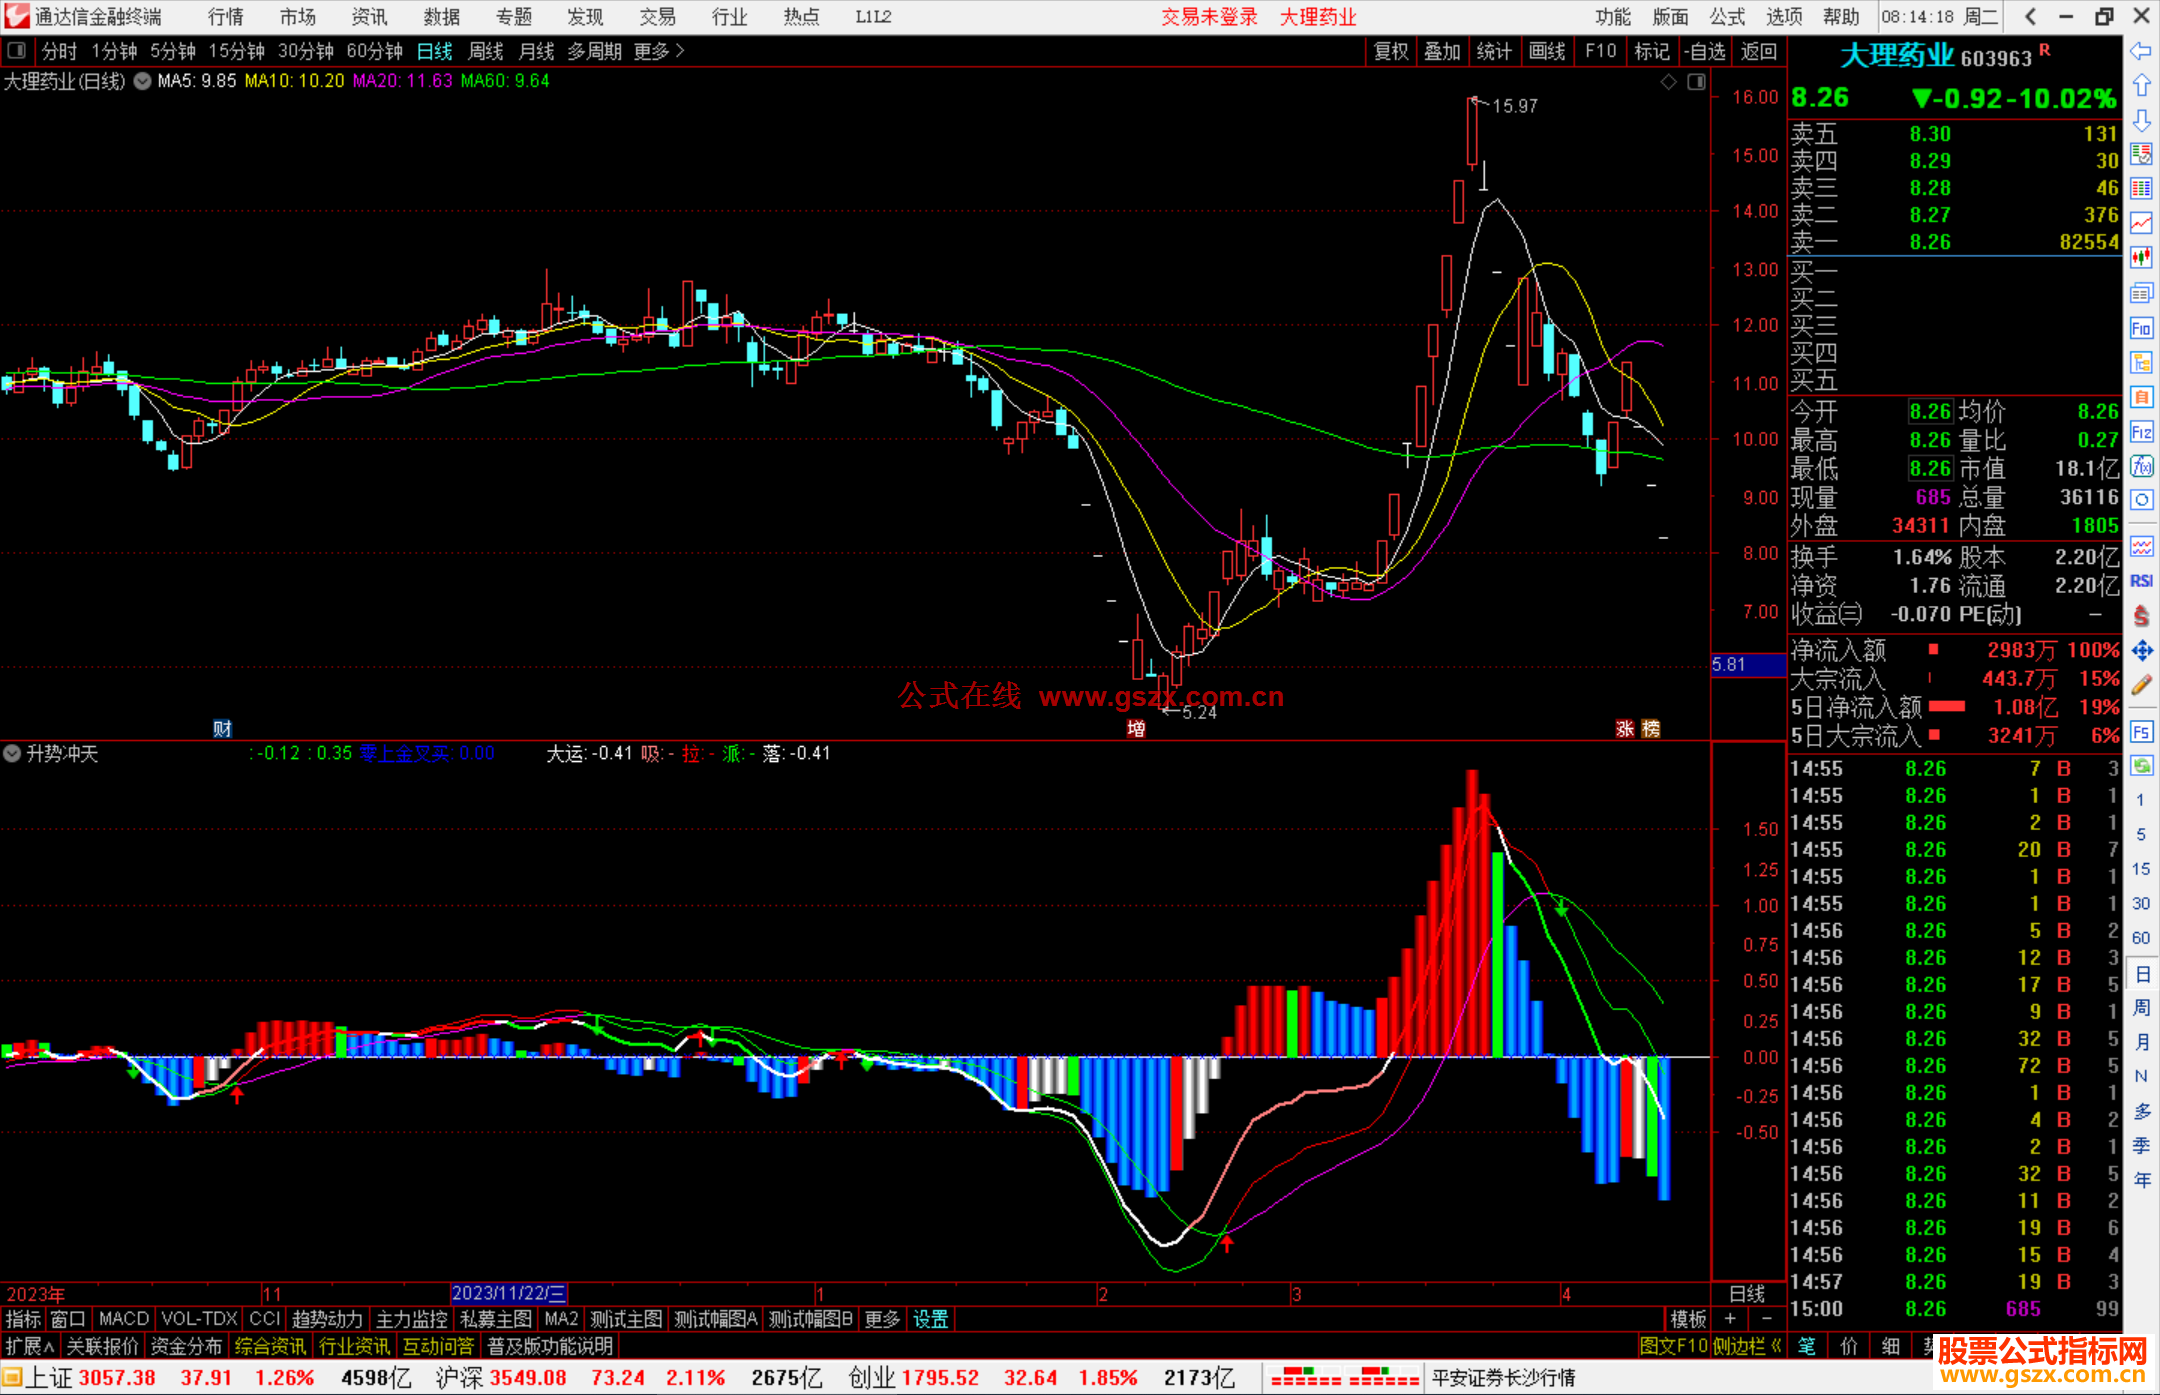
Task: Switch to the 周线 weekly period tab
Action: click(486, 51)
